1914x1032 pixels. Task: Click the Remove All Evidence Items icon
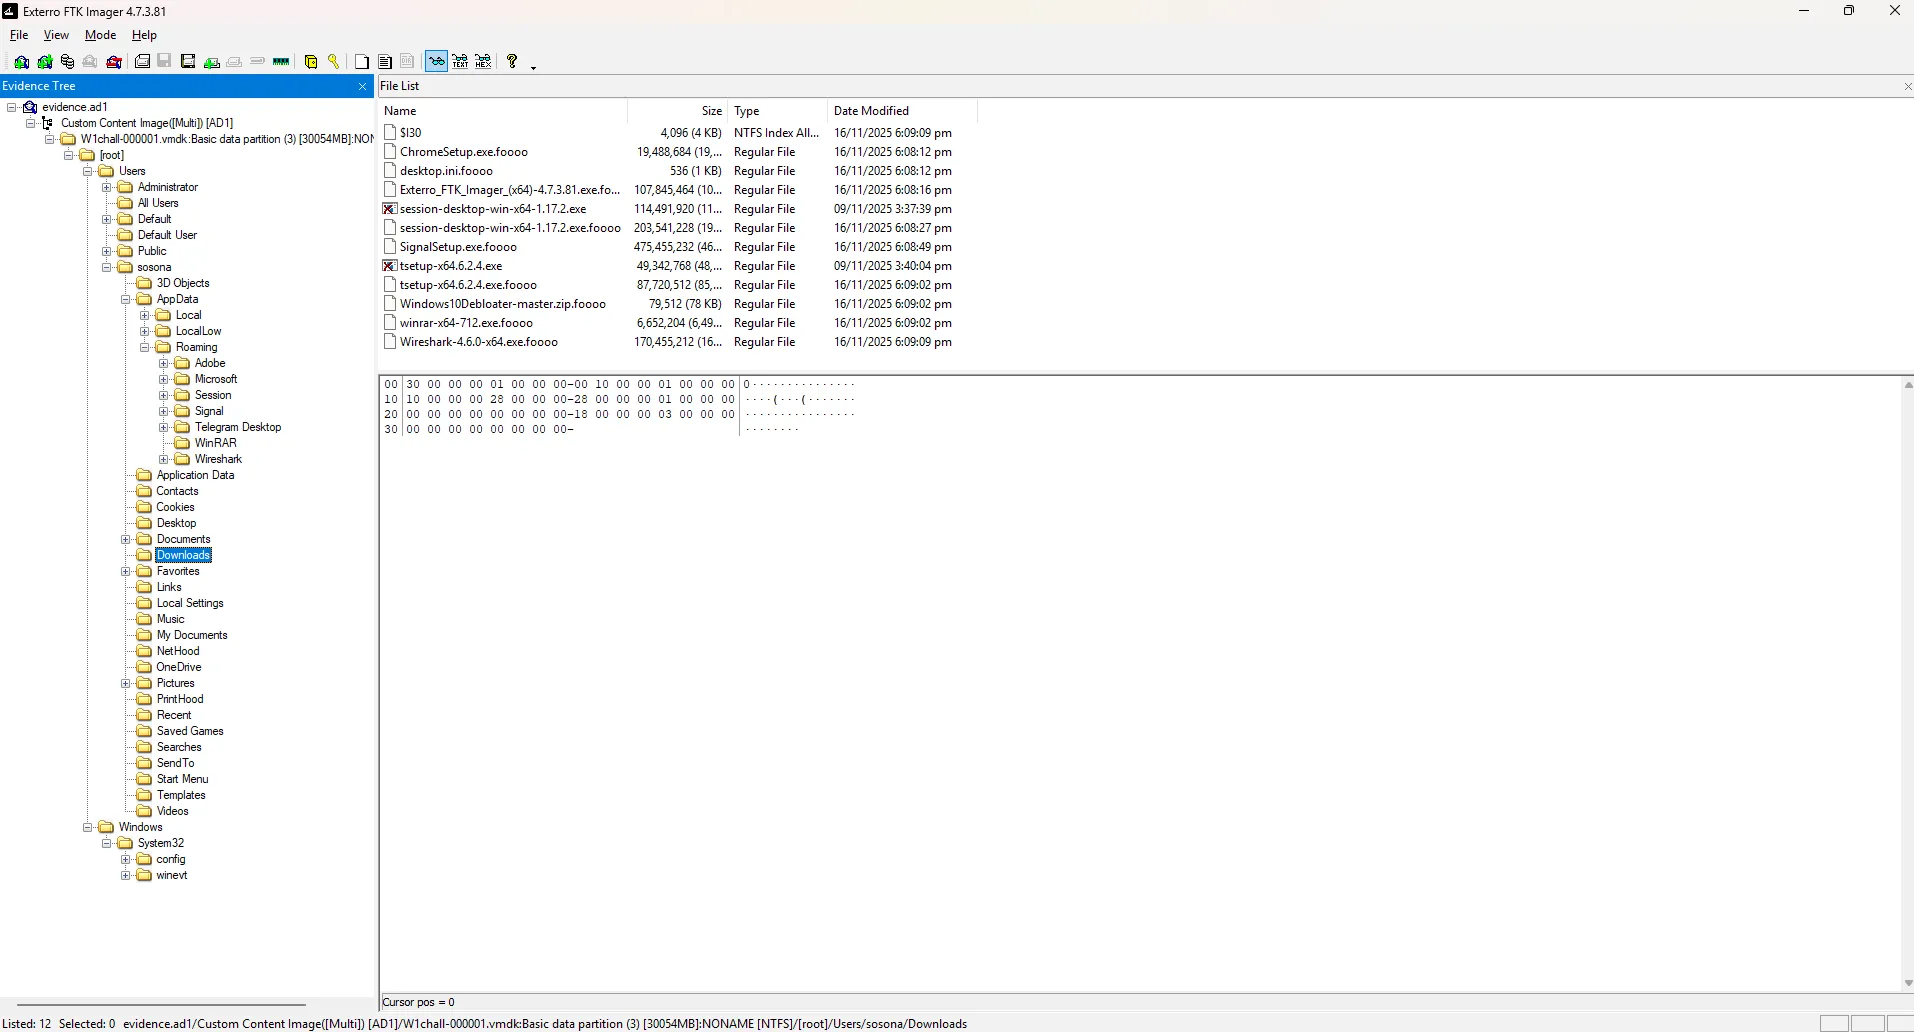tap(114, 62)
